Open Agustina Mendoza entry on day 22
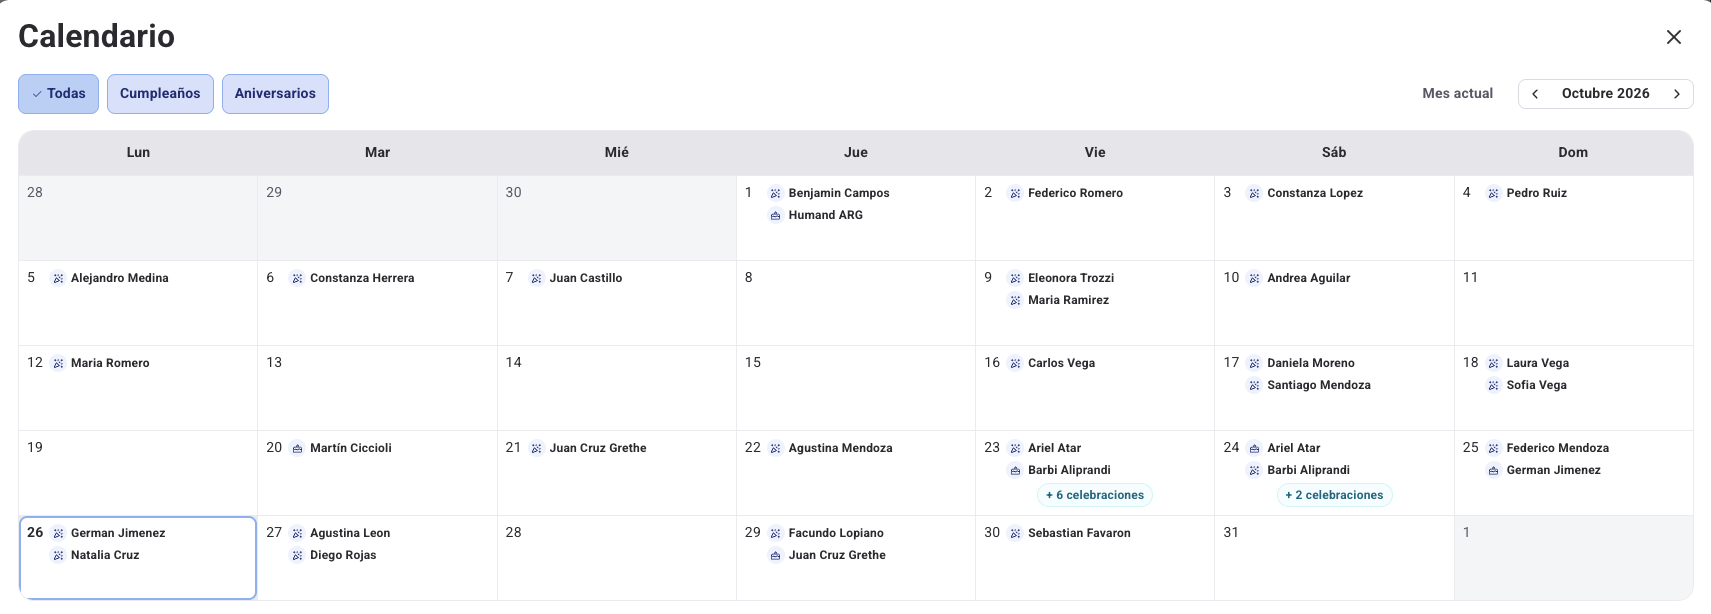Screen dimensions: 1711x614 (x=830, y=448)
